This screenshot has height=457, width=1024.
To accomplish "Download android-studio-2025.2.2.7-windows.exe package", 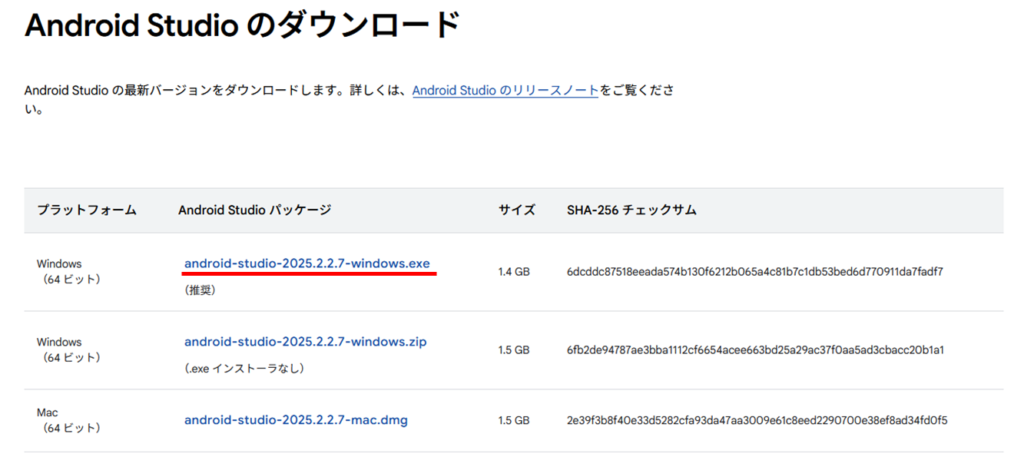I will click(x=307, y=263).
